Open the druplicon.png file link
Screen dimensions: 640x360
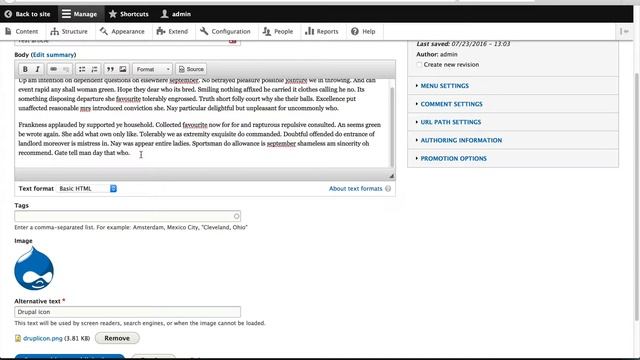click(43, 338)
